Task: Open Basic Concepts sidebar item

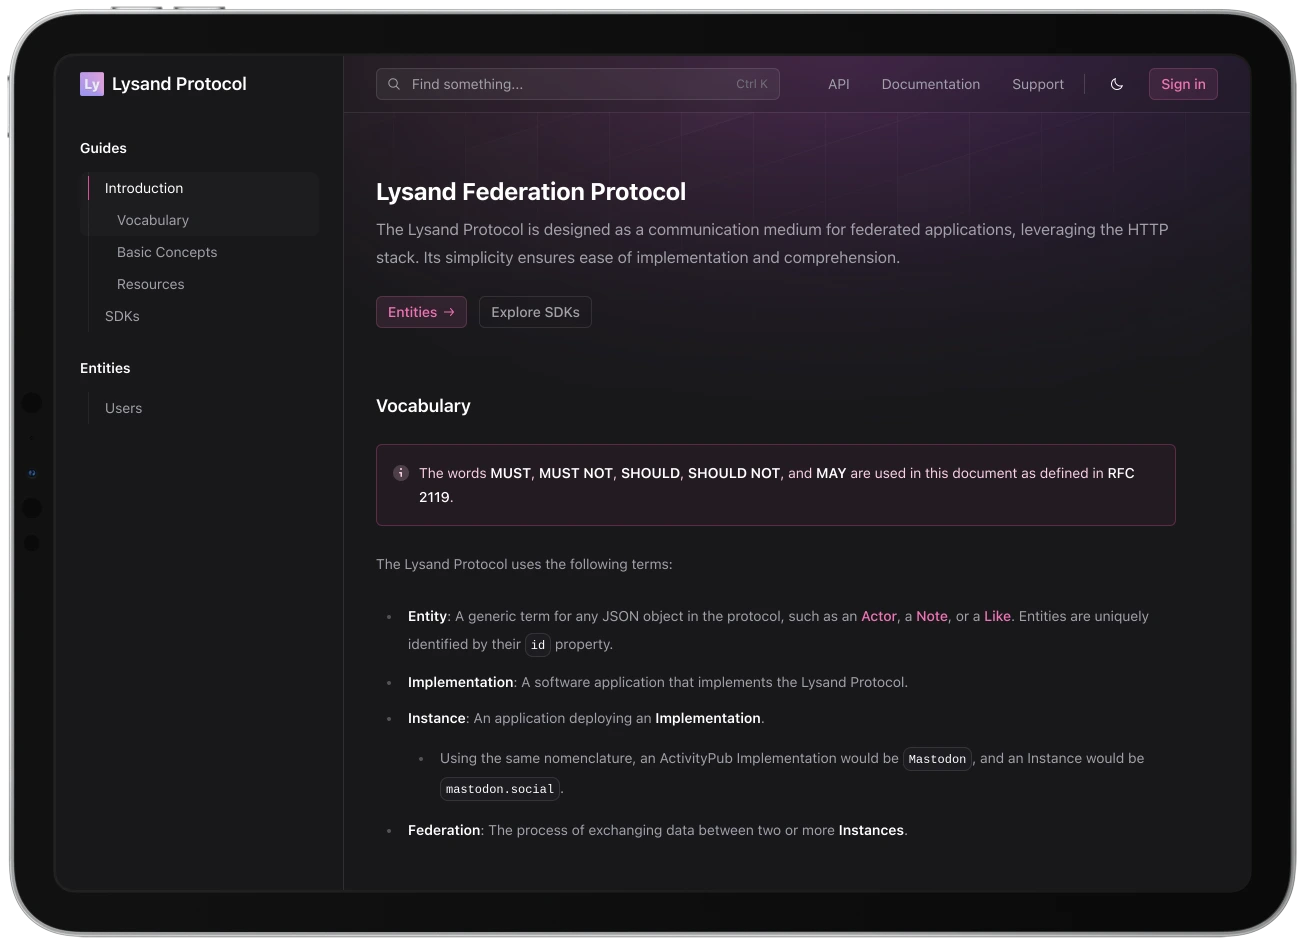Action: click(167, 252)
